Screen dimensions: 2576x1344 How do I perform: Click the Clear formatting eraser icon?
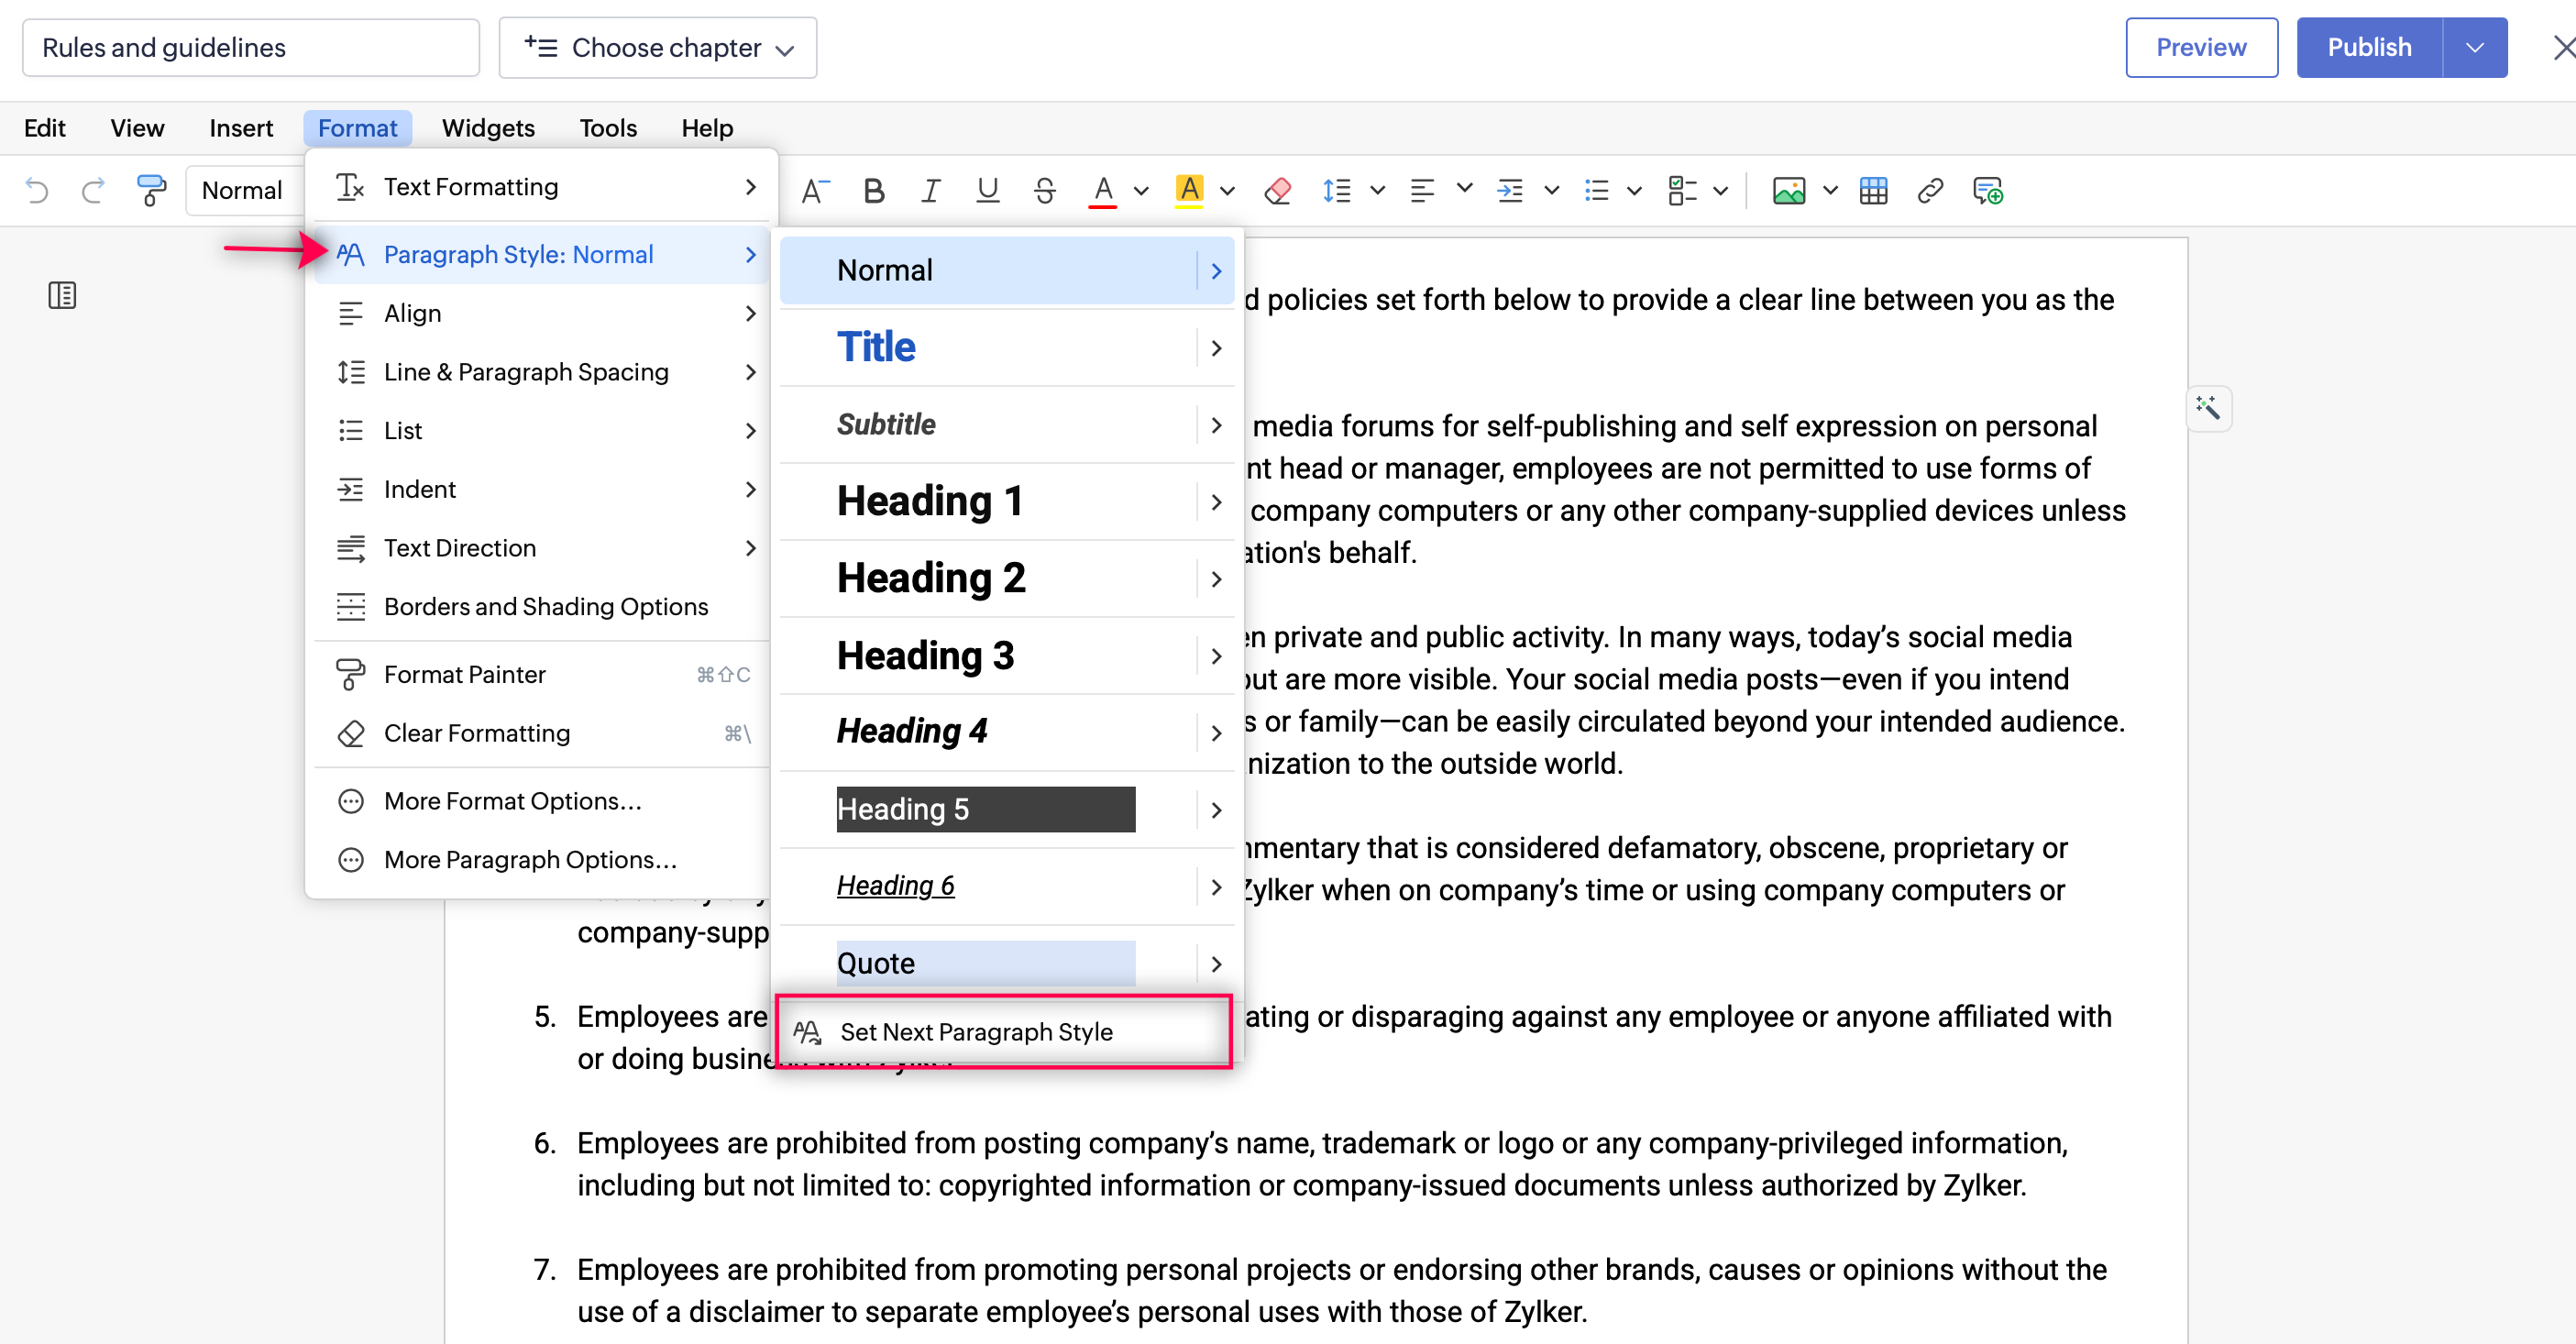click(x=1277, y=190)
